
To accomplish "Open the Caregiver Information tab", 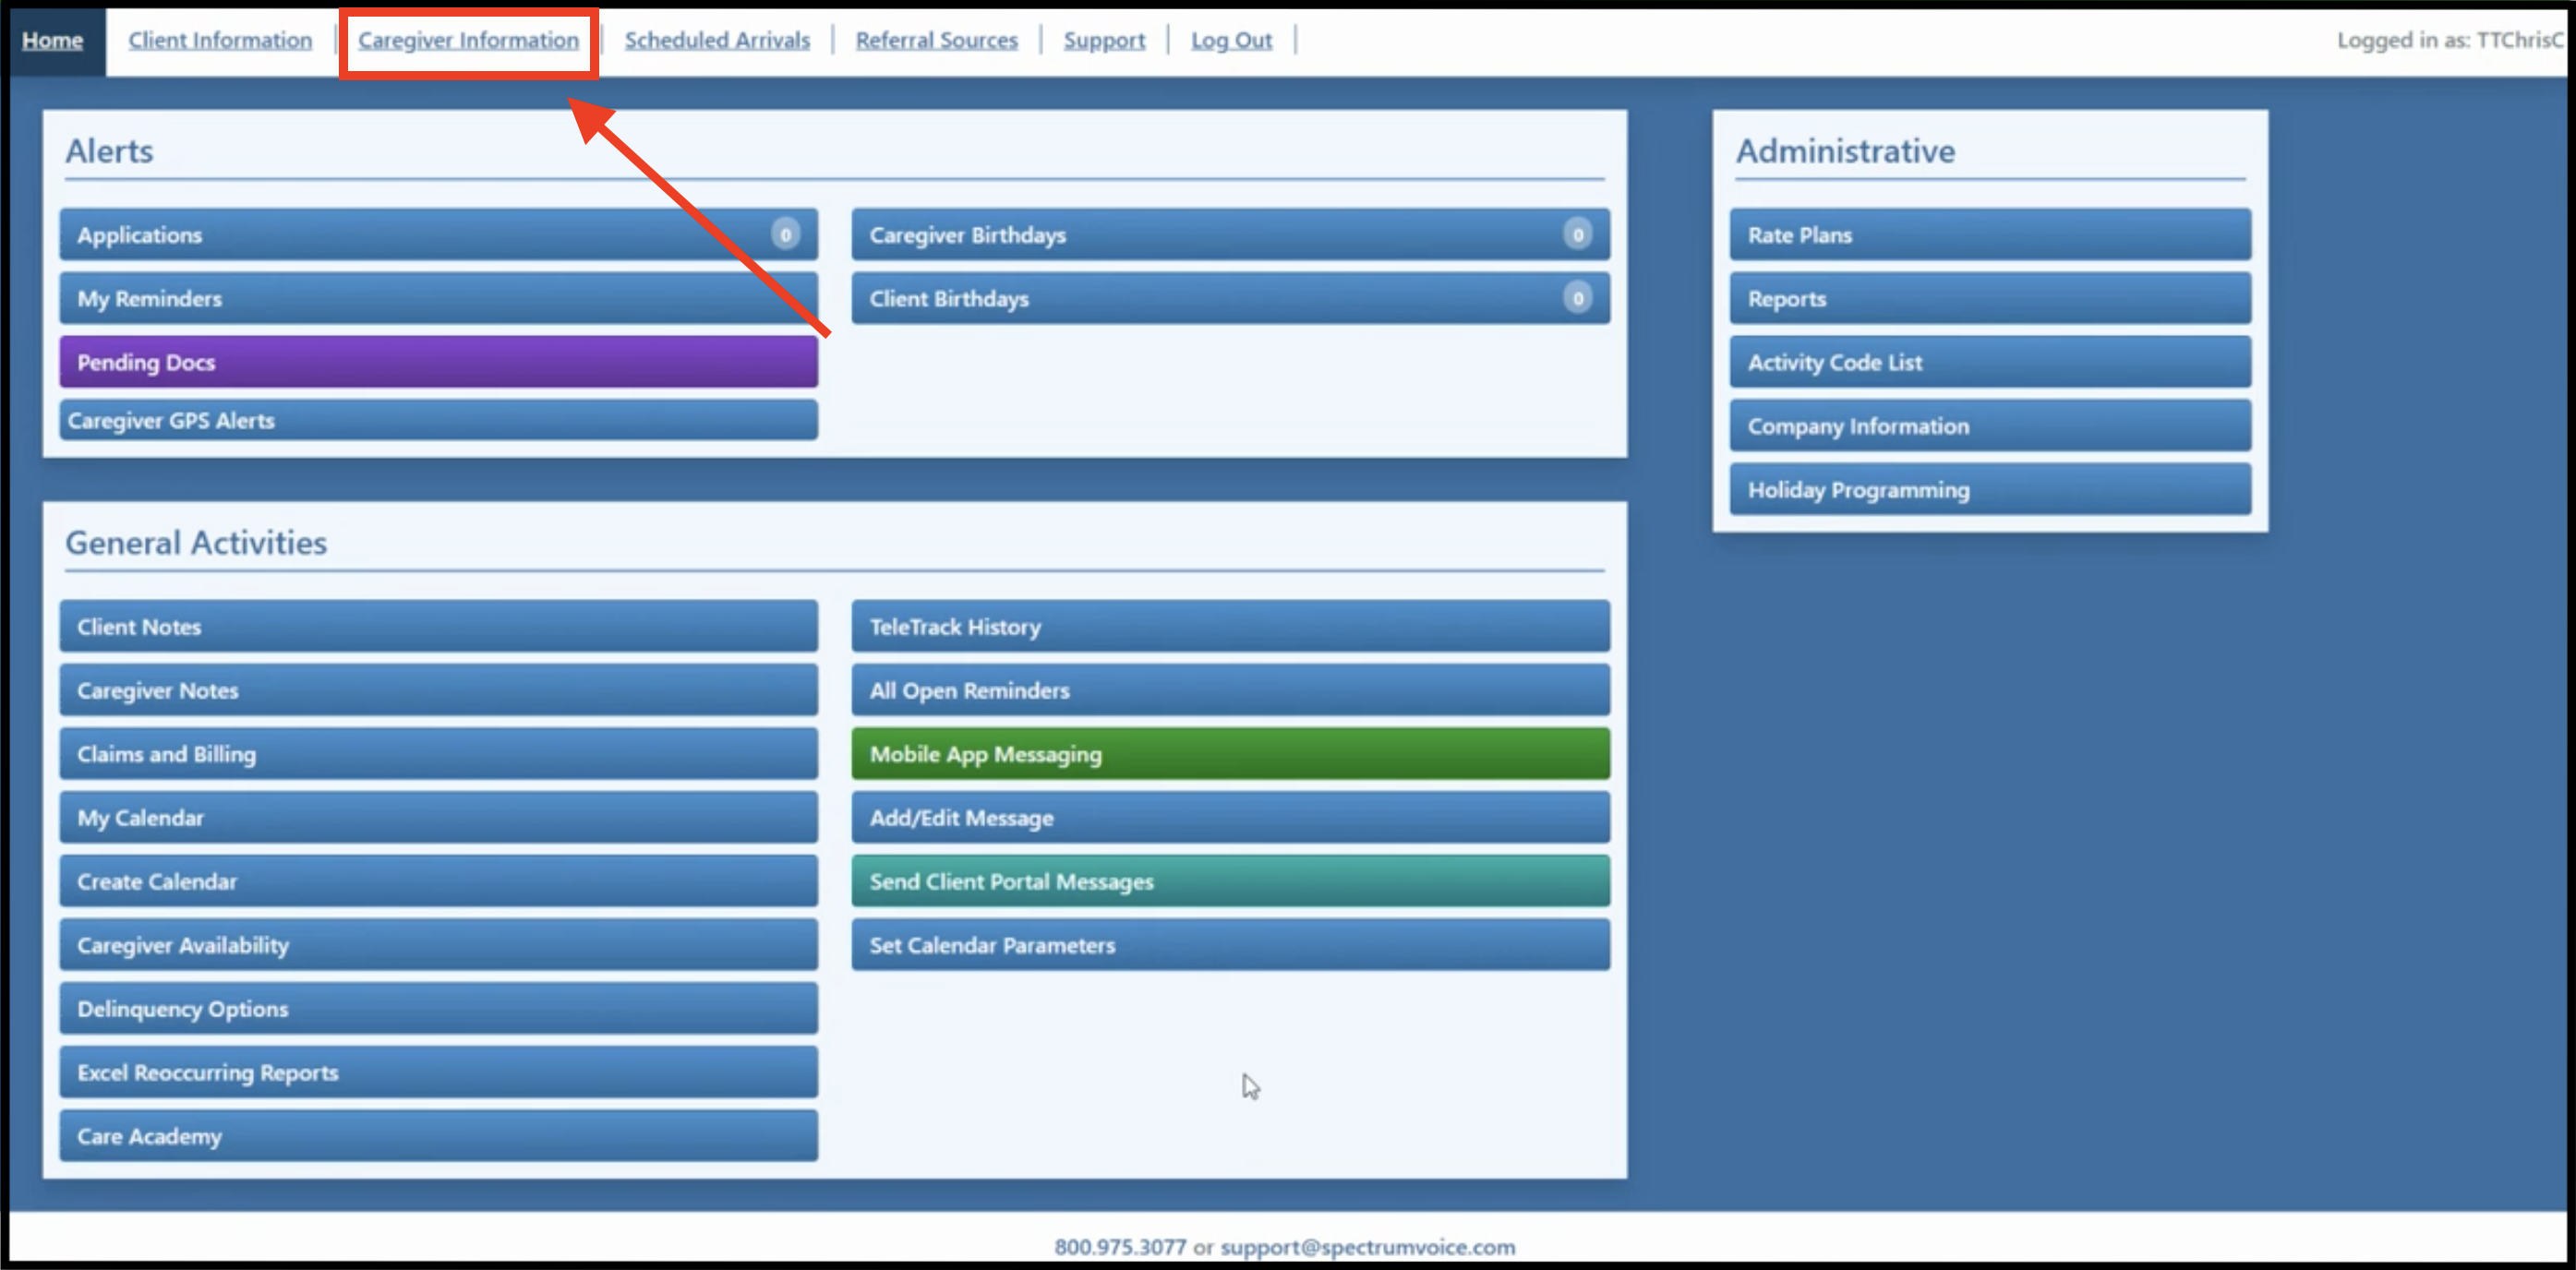I will coord(468,40).
